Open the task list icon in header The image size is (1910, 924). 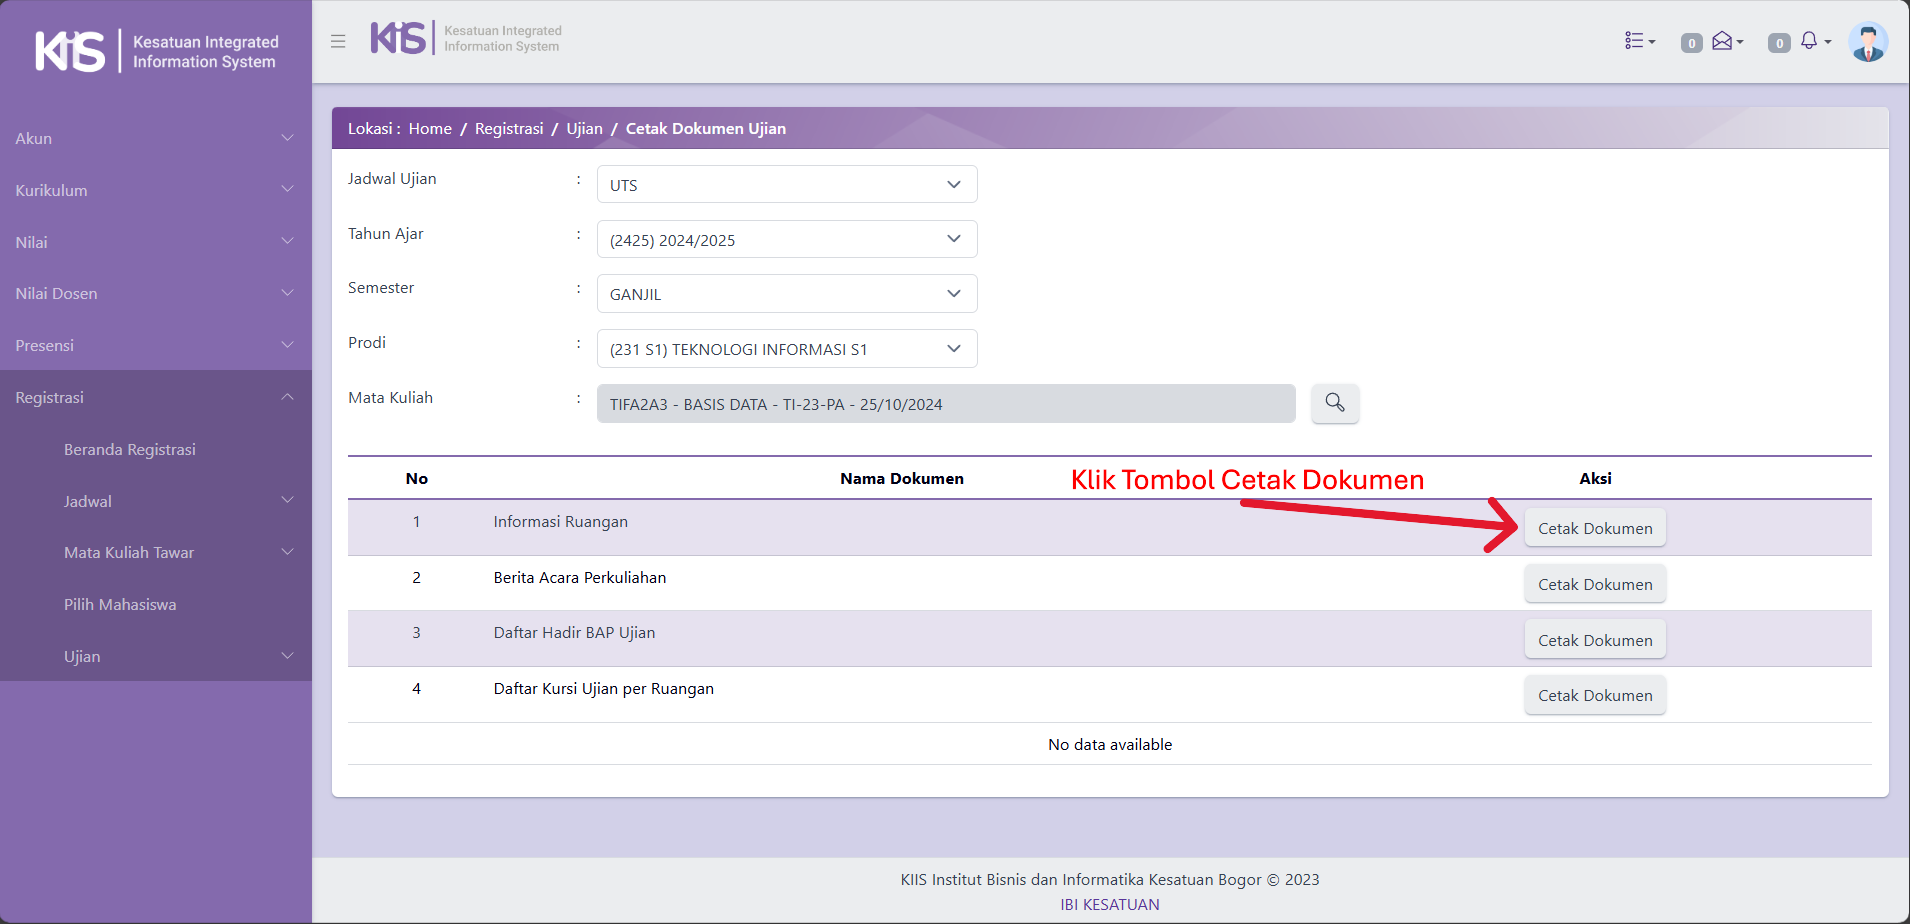[x=1638, y=41]
